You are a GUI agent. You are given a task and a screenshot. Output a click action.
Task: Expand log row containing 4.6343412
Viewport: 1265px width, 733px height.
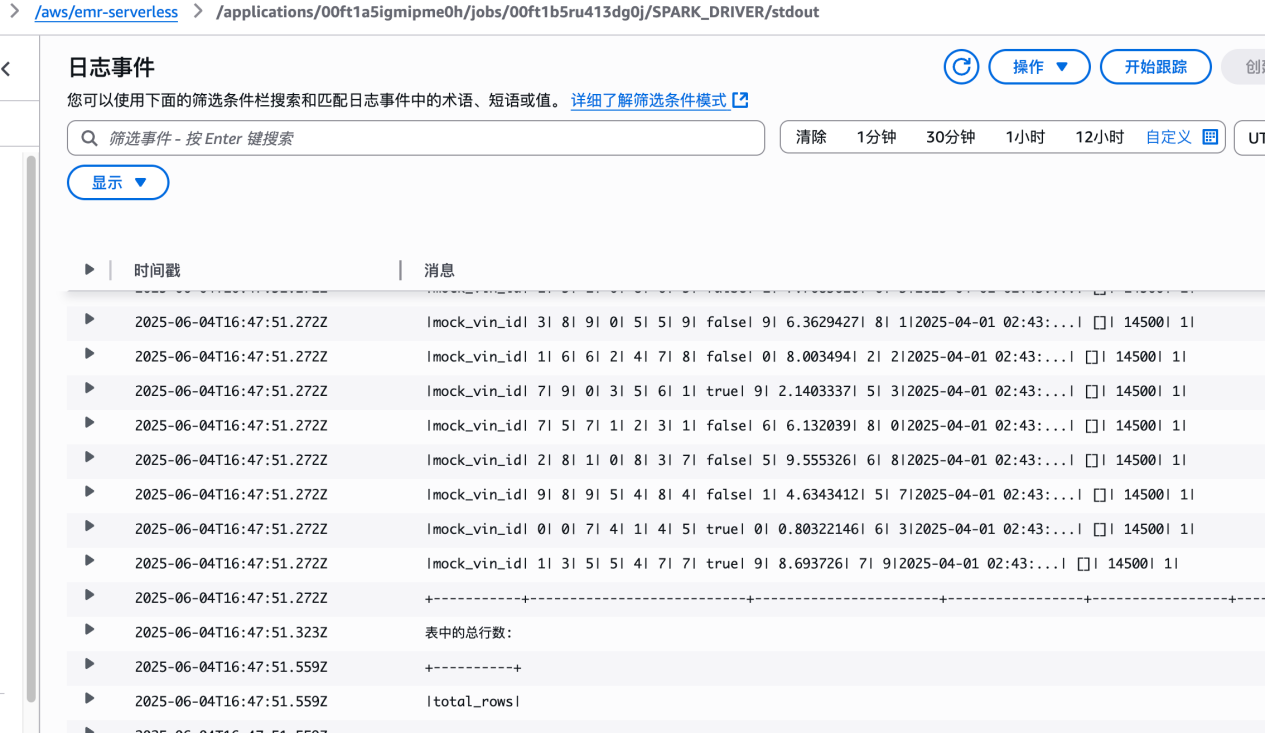89,491
